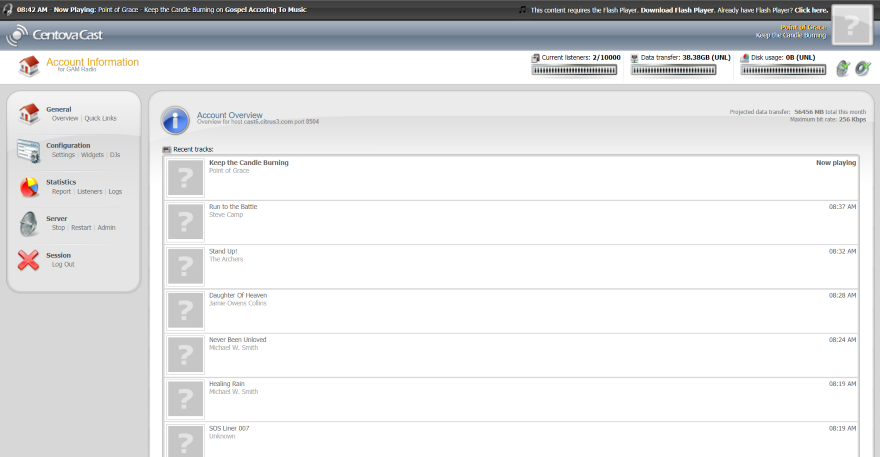
Task: Click the track title Never Been Unloved
Action: 237,340
